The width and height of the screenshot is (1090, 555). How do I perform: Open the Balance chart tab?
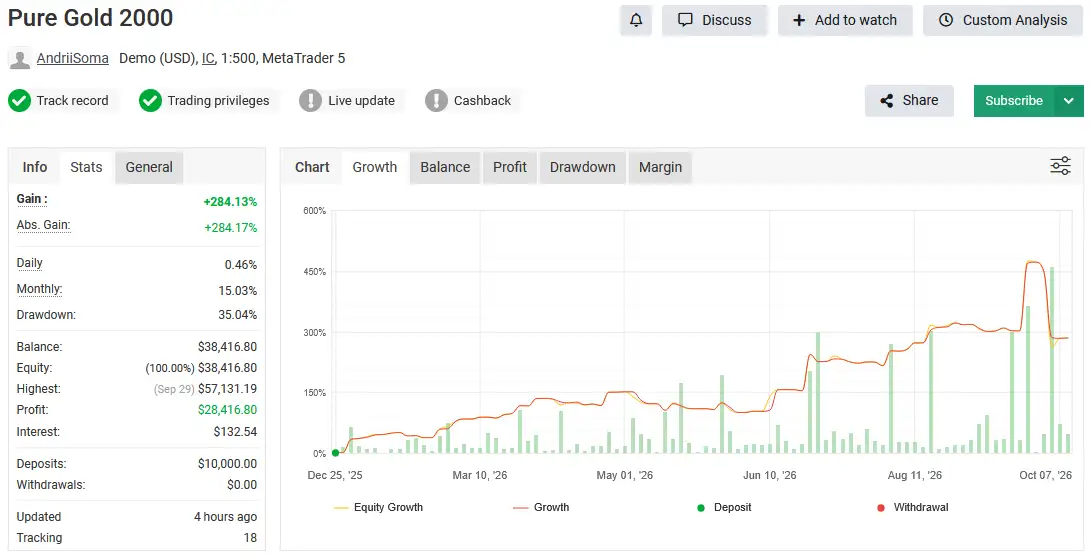pos(445,167)
